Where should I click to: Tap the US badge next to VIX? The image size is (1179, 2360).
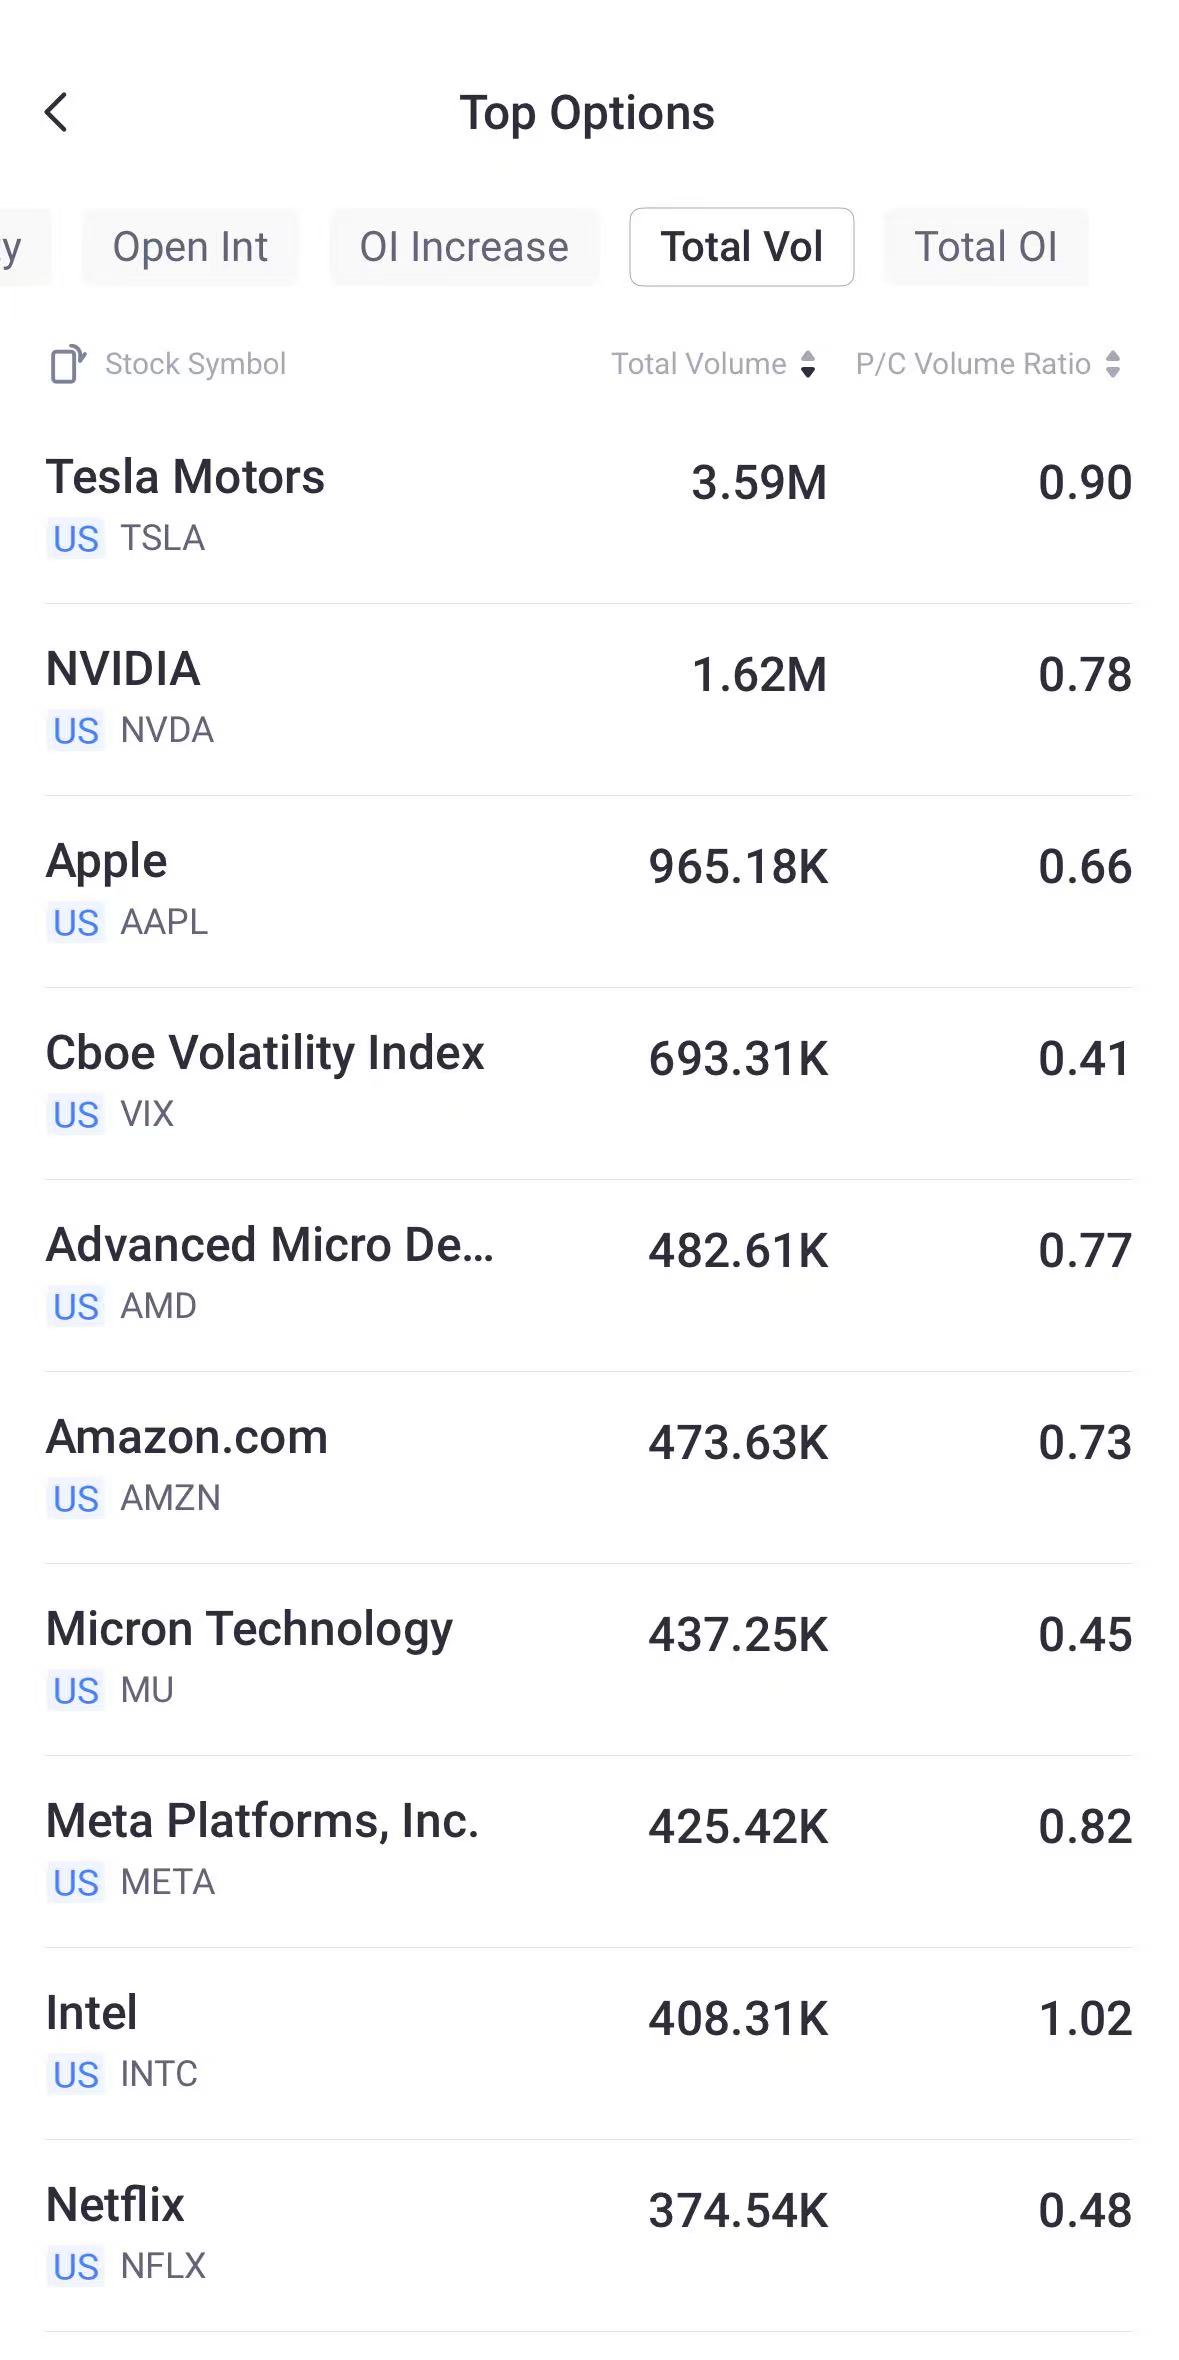click(76, 1115)
